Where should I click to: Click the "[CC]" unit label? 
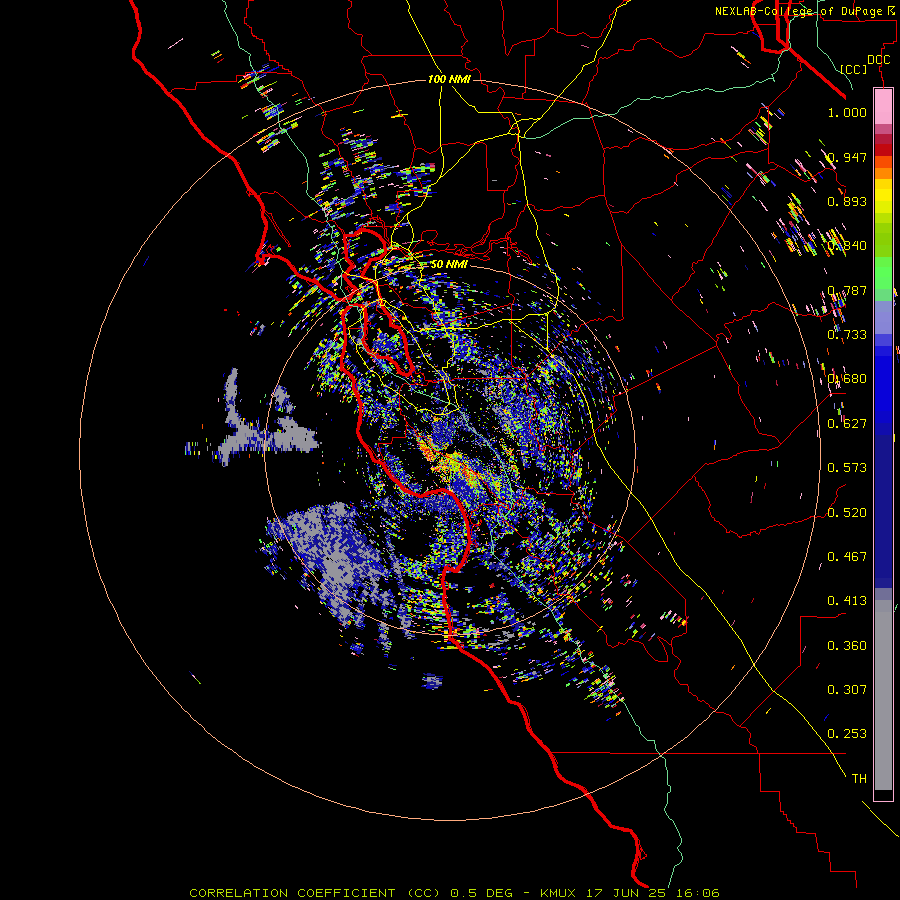click(854, 69)
